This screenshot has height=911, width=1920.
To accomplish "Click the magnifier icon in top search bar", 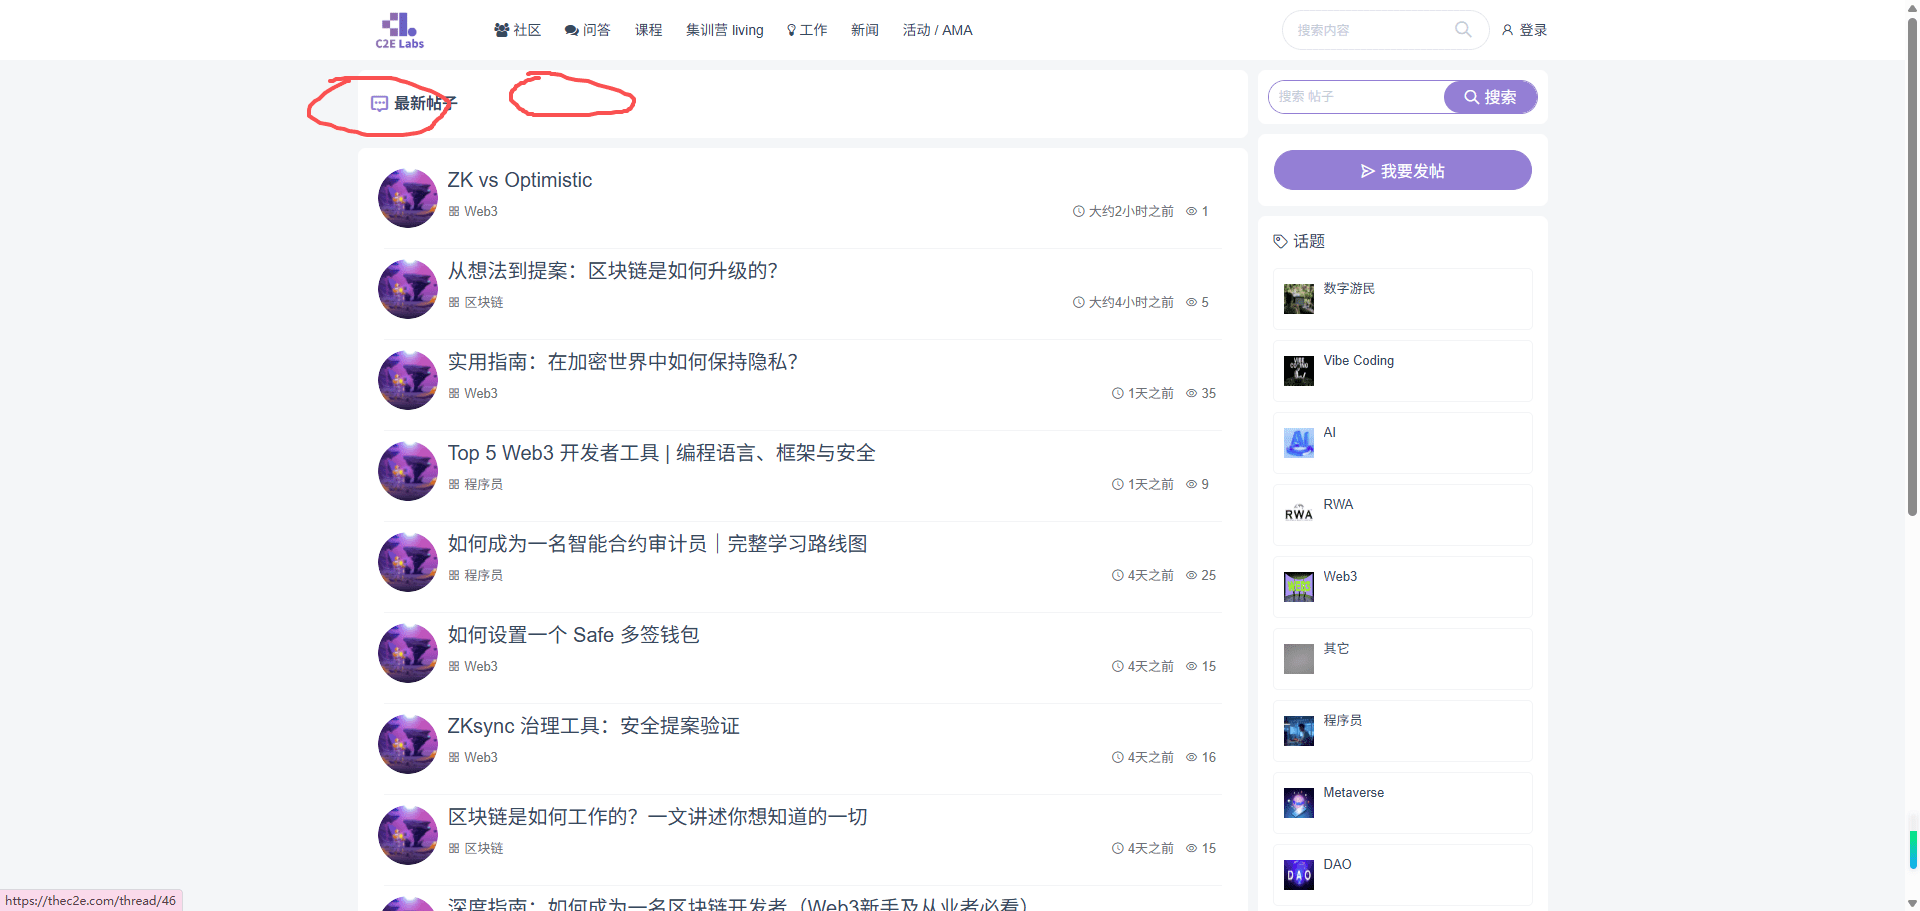I will (x=1463, y=30).
